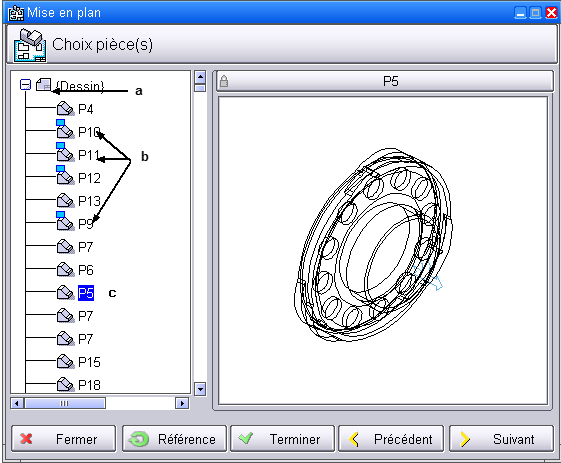561x463 pixels.
Task: Select part P18 icon in the list
Action: [x=65, y=385]
